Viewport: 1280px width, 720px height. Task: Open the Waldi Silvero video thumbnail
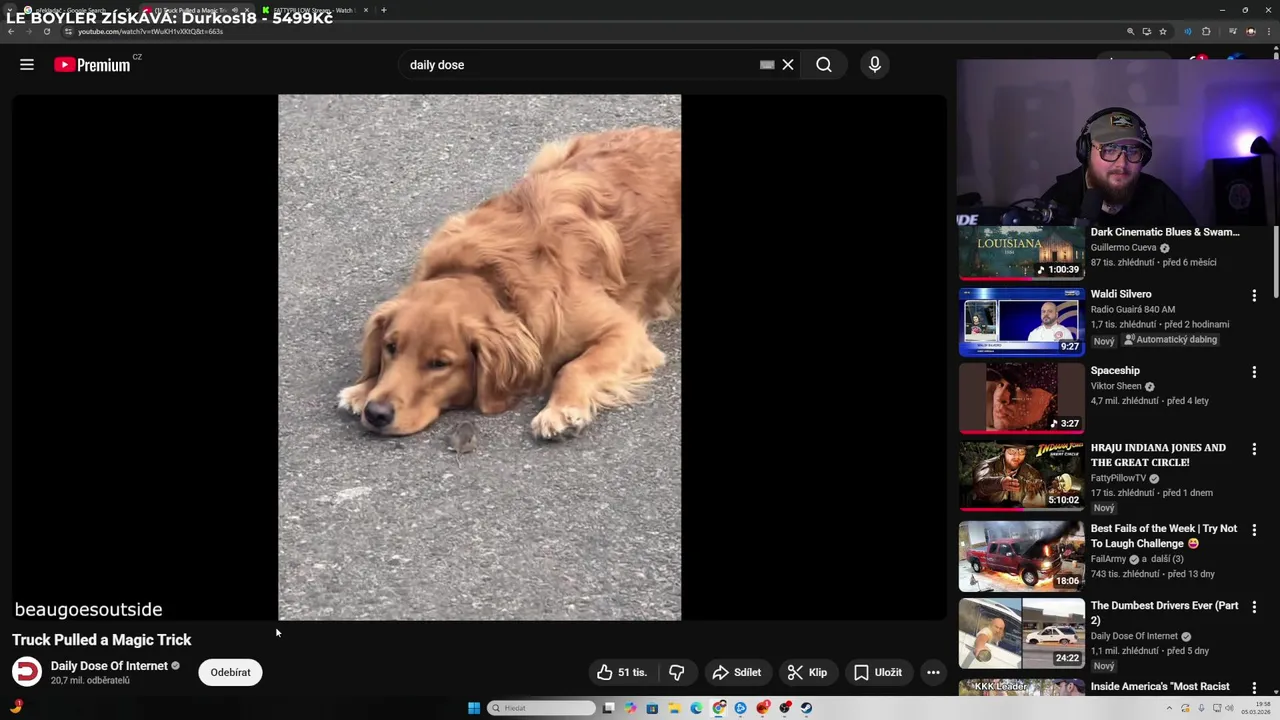click(x=1021, y=322)
